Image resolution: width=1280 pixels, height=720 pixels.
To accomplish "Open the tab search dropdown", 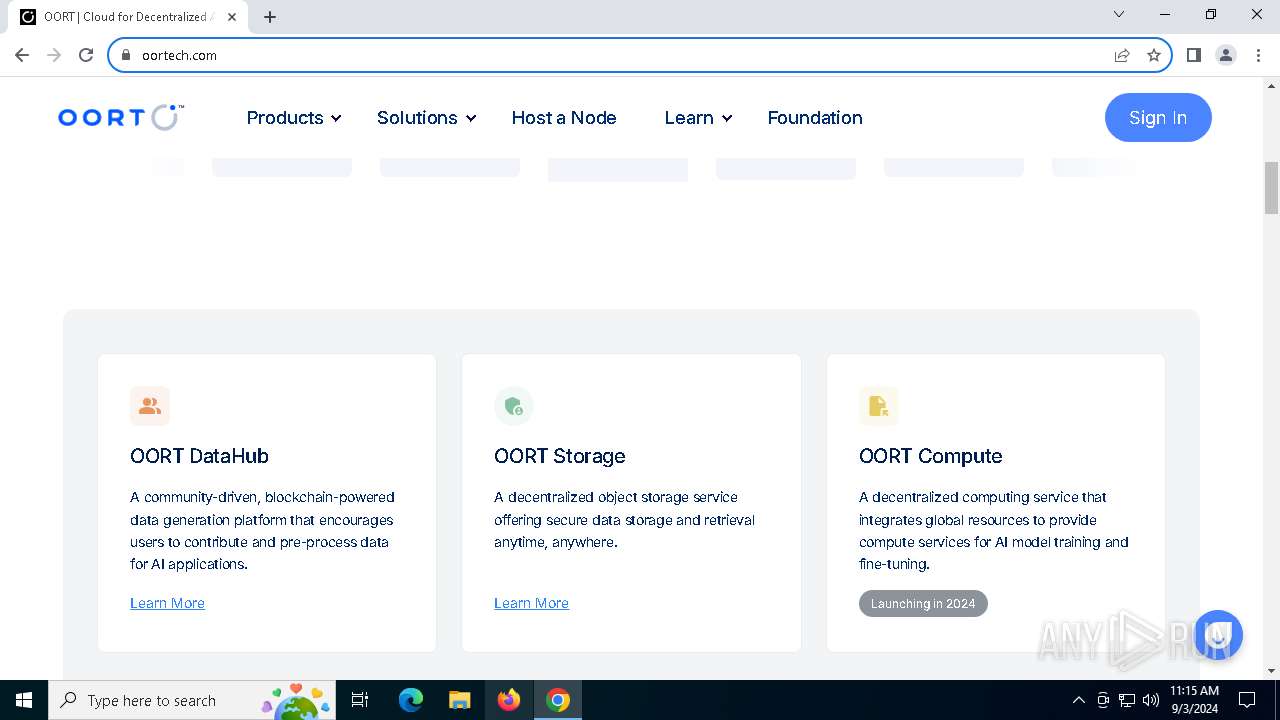I will [x=1119, y=14].
